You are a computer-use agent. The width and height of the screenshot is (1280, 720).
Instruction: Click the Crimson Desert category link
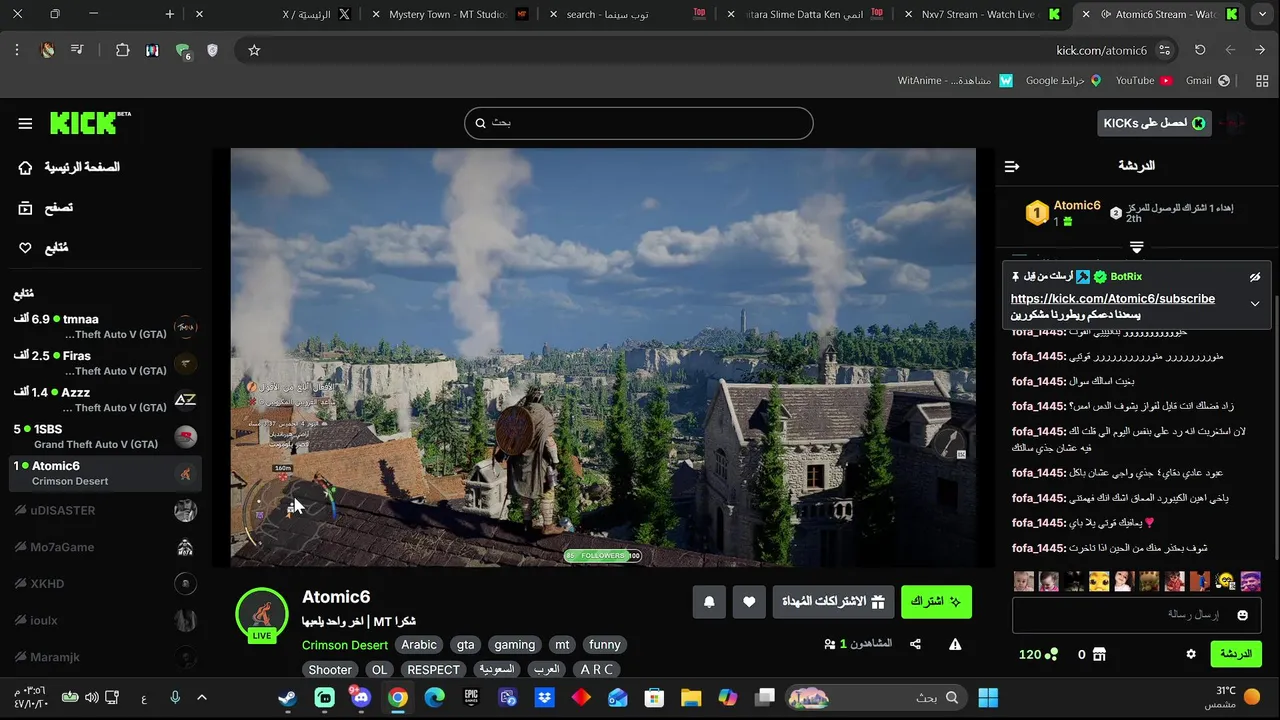pos(345,645)
